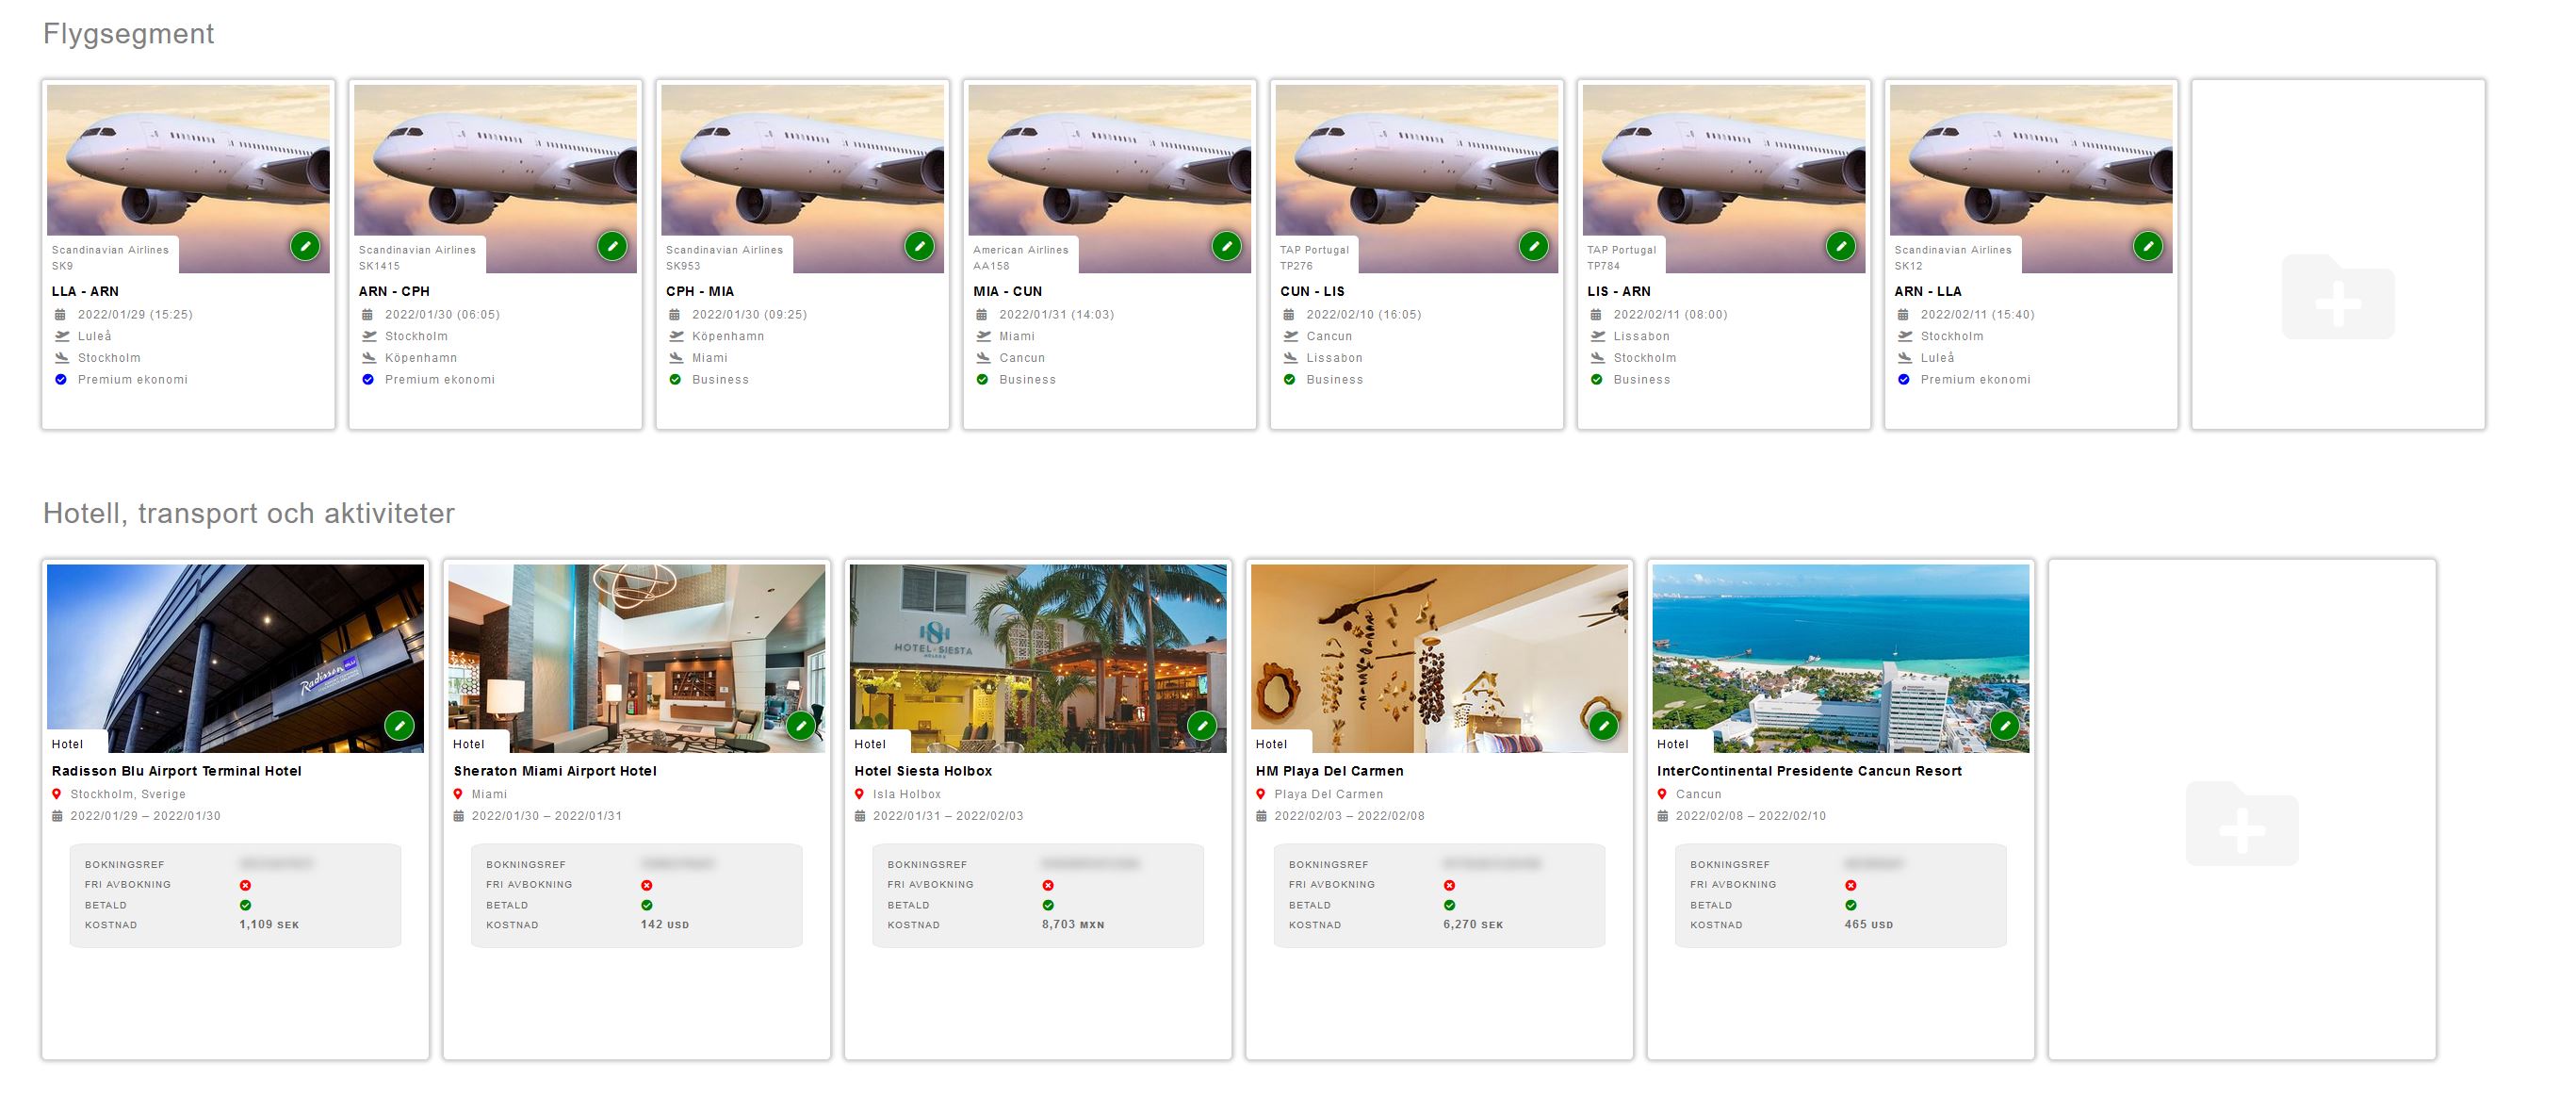Edit the Radisson Blu Airport Terminal Hotel
Viewport: 2576px width, 1096px height.
pyautogui.click(x=399, y=726)
